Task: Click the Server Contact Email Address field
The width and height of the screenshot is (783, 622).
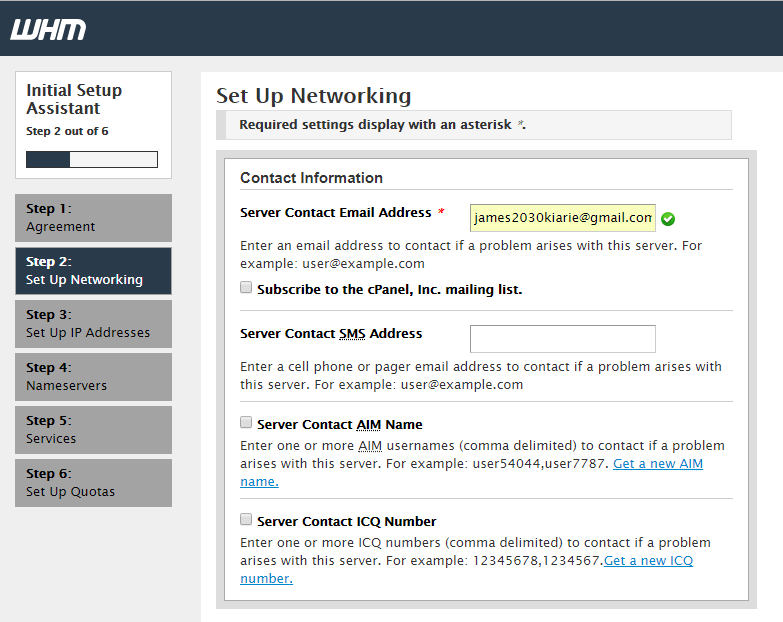Action: click(x=562, y=218)
